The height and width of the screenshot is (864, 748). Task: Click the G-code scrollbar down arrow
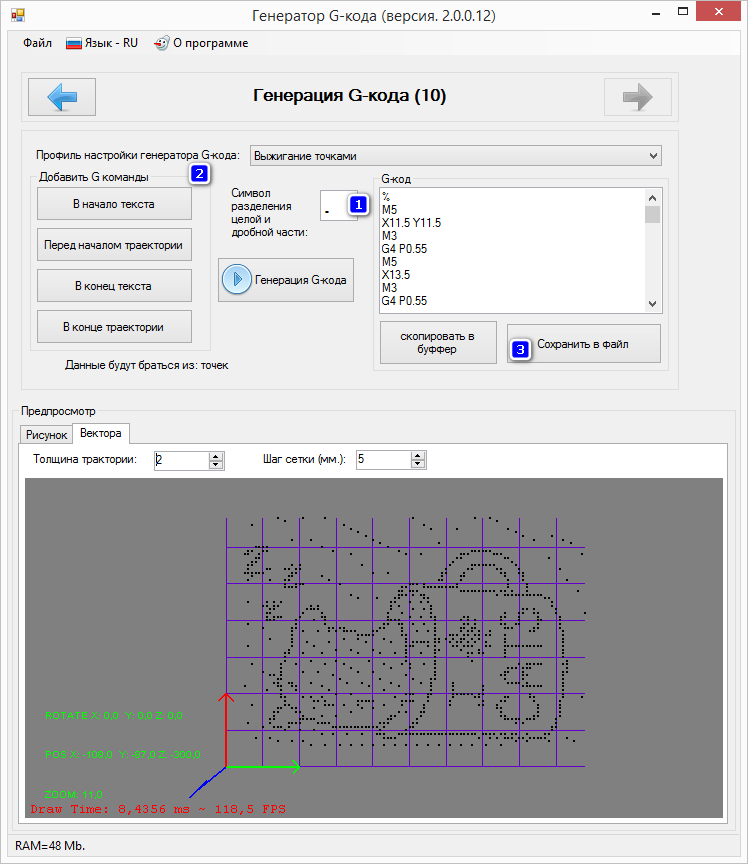[653, 304]
